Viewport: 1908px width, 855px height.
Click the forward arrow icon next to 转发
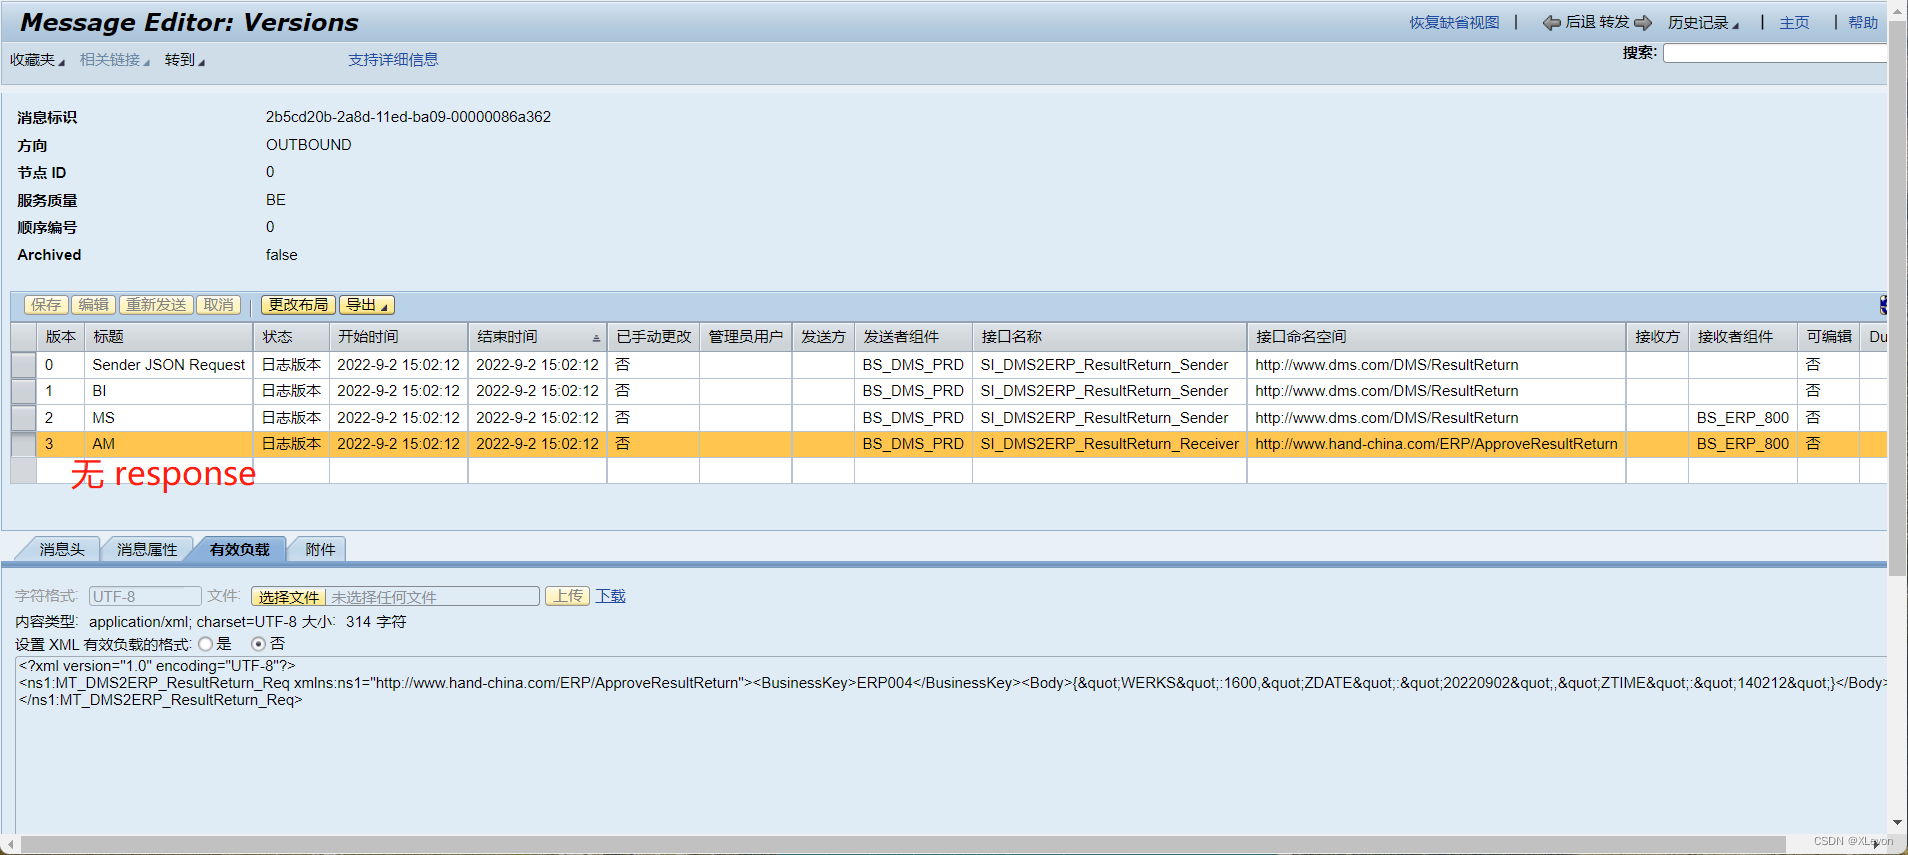coord(1643,23)
